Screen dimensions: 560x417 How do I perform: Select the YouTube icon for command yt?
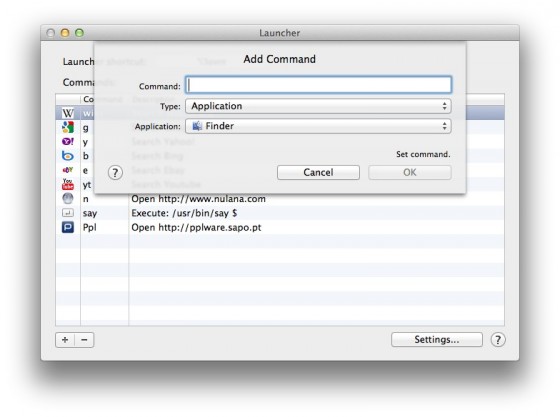tap(68, 184)
